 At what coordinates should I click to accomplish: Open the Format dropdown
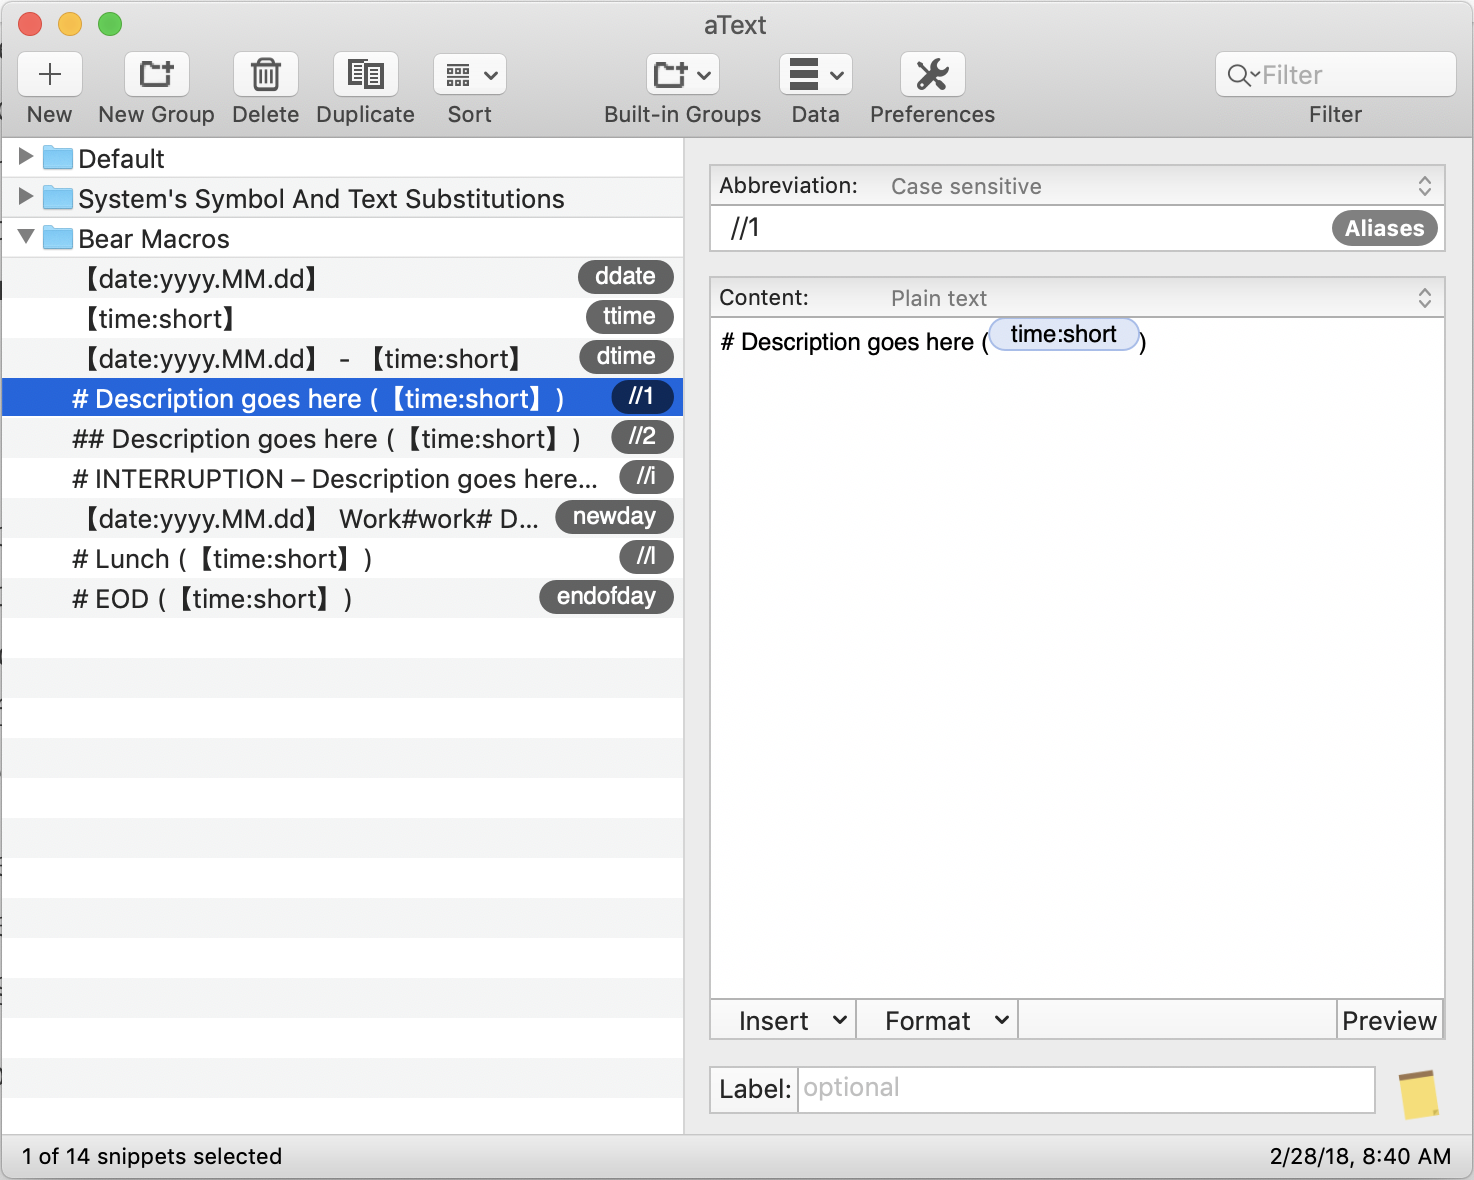(x=936, y=1020)
